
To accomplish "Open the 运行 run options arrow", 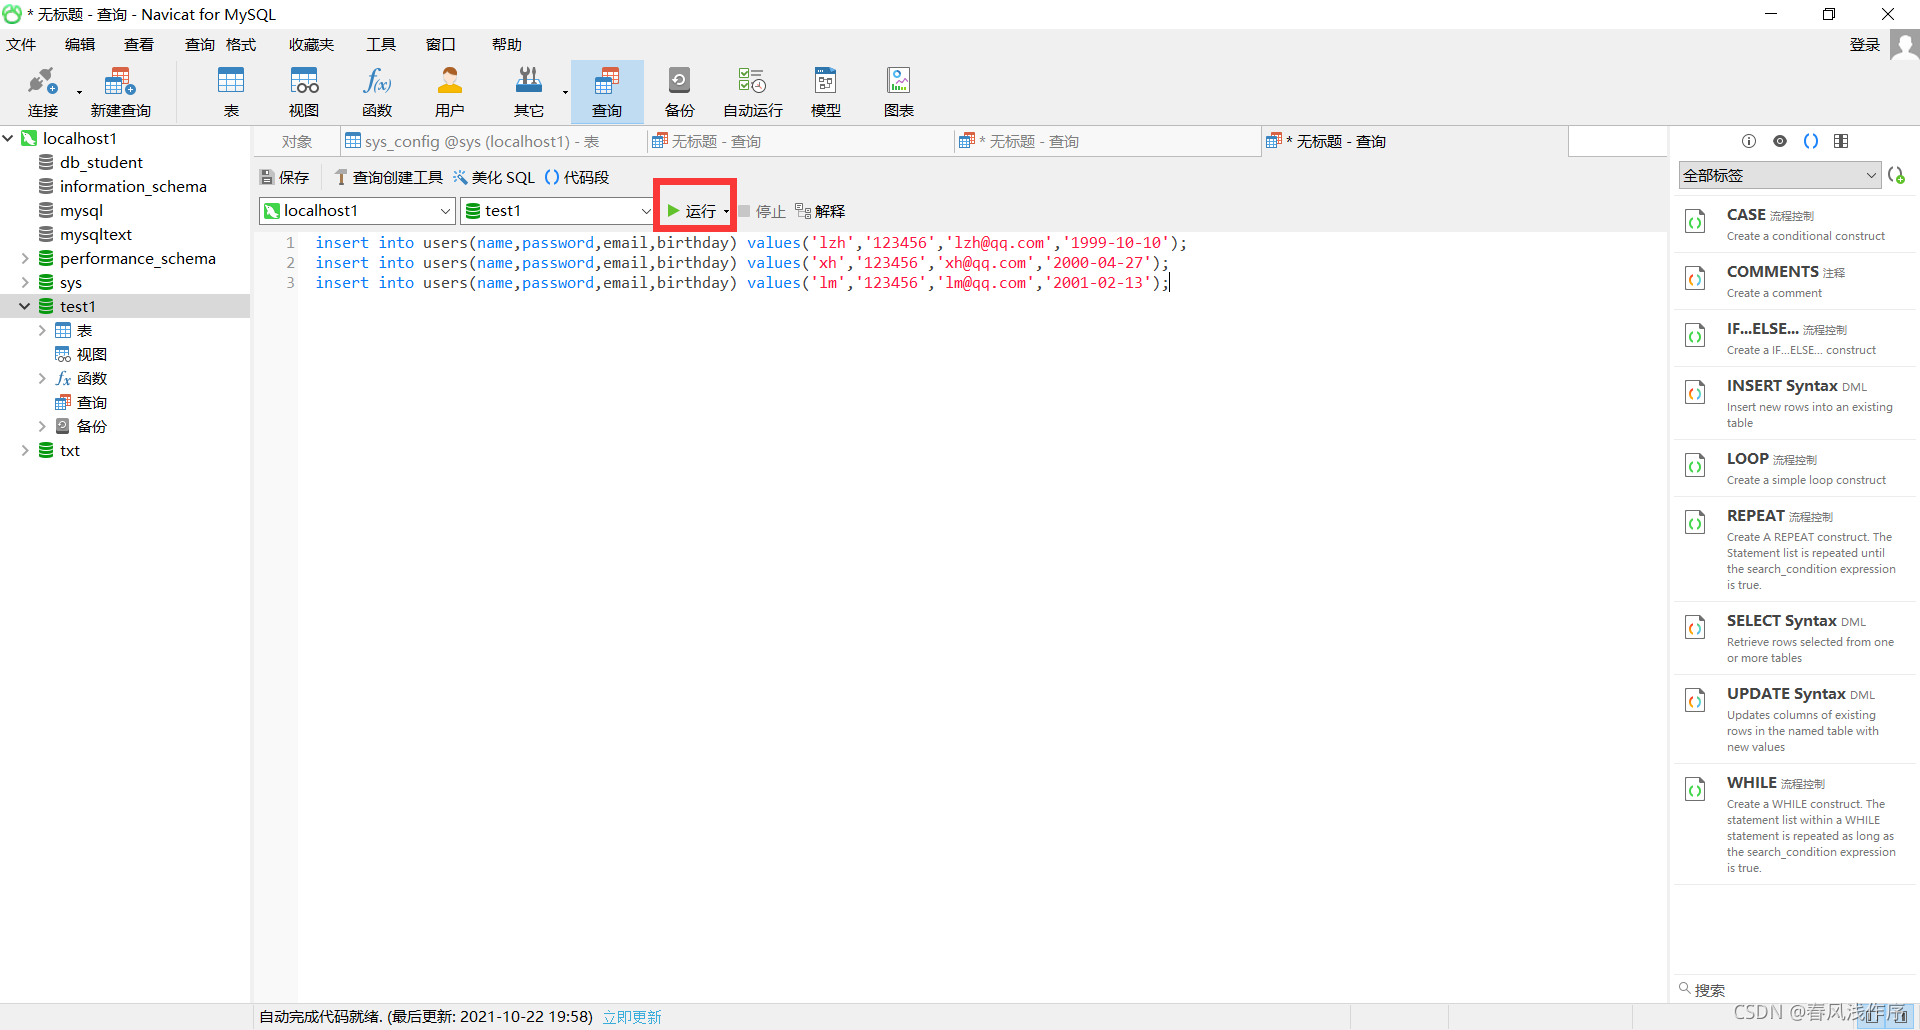I will (726, 212).
